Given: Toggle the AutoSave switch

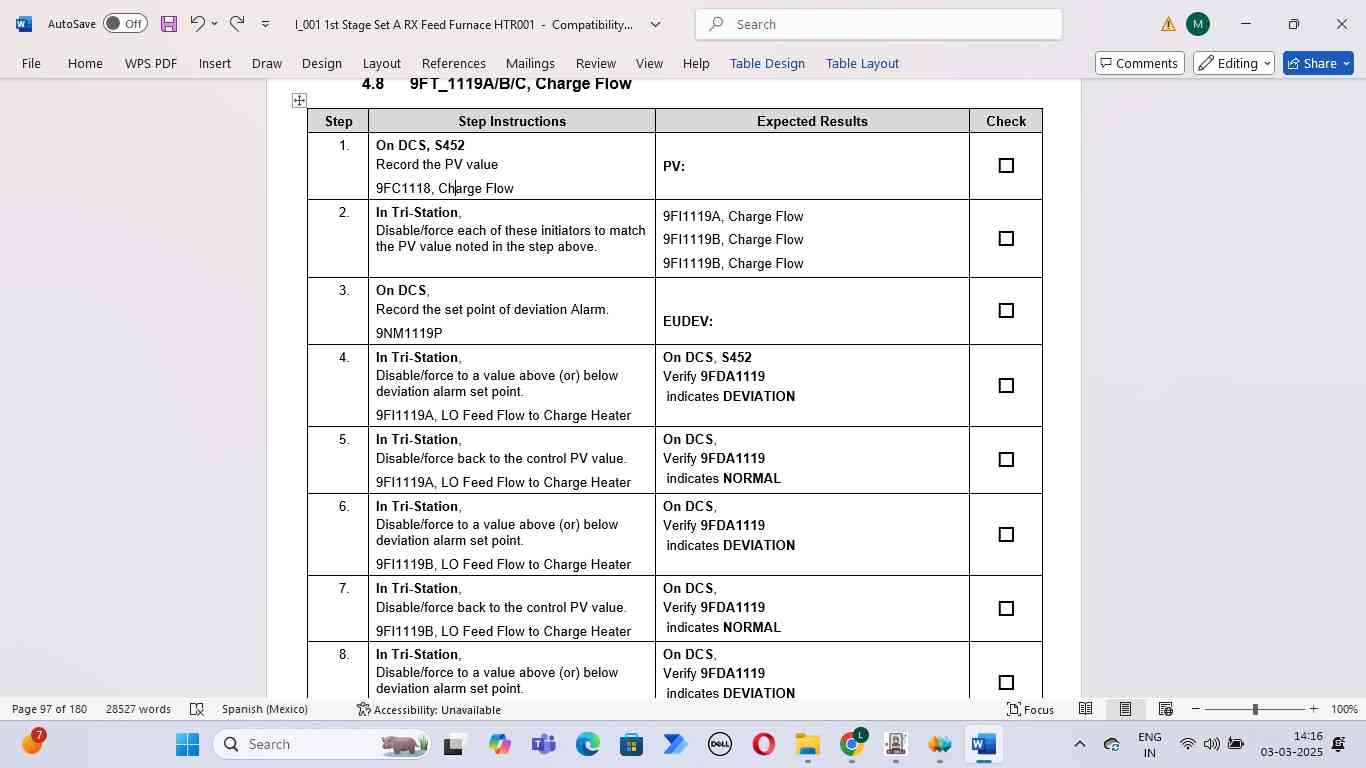Looking at the screenshot, I should click(x=125, y=24).
